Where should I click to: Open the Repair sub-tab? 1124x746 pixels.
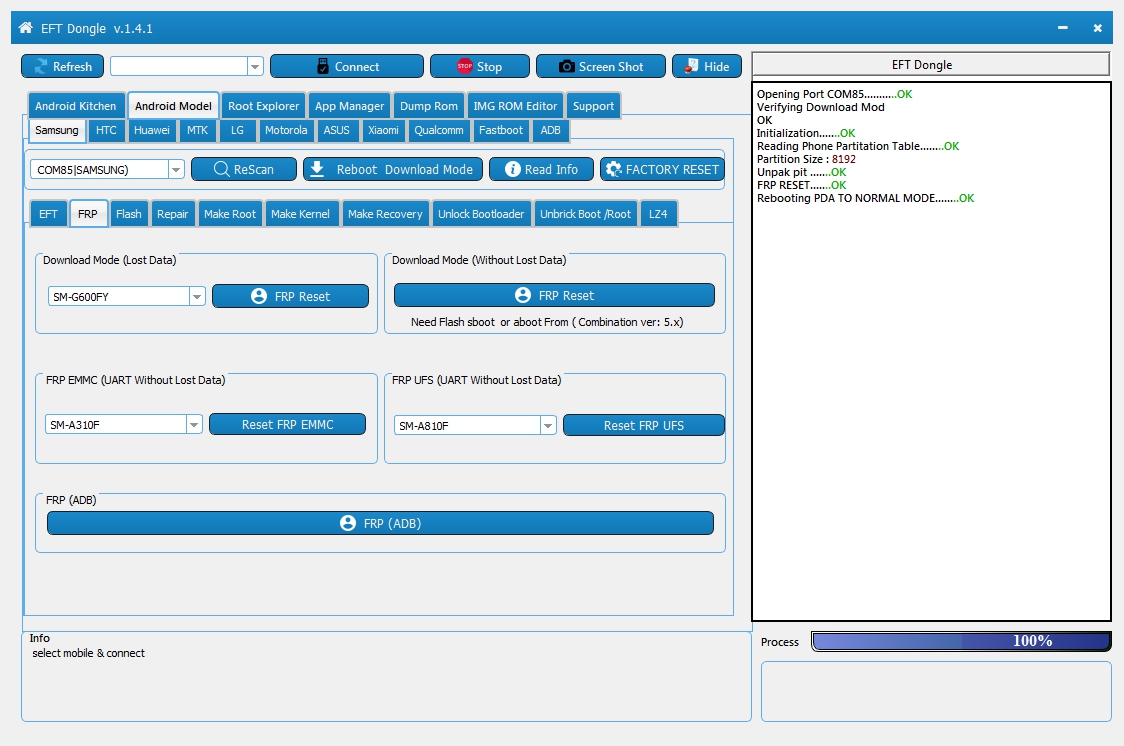coord(173,214)
